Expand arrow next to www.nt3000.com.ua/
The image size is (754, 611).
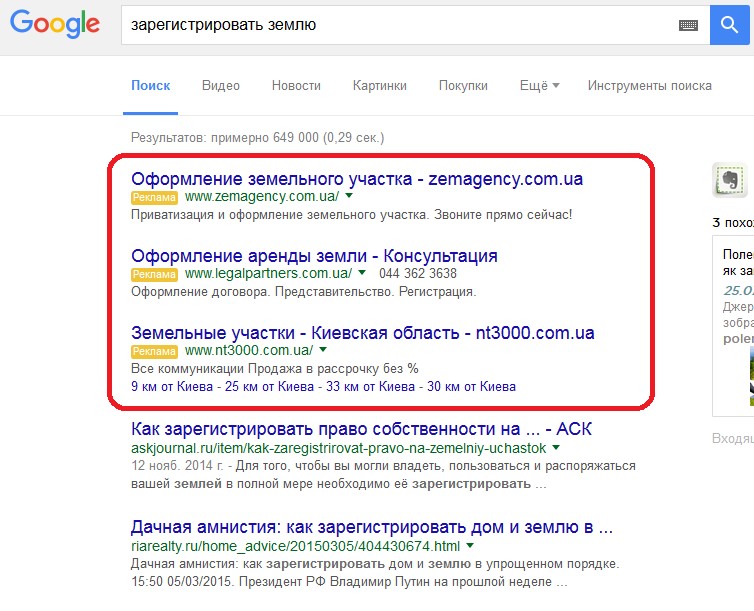click(x=323, y=349)
